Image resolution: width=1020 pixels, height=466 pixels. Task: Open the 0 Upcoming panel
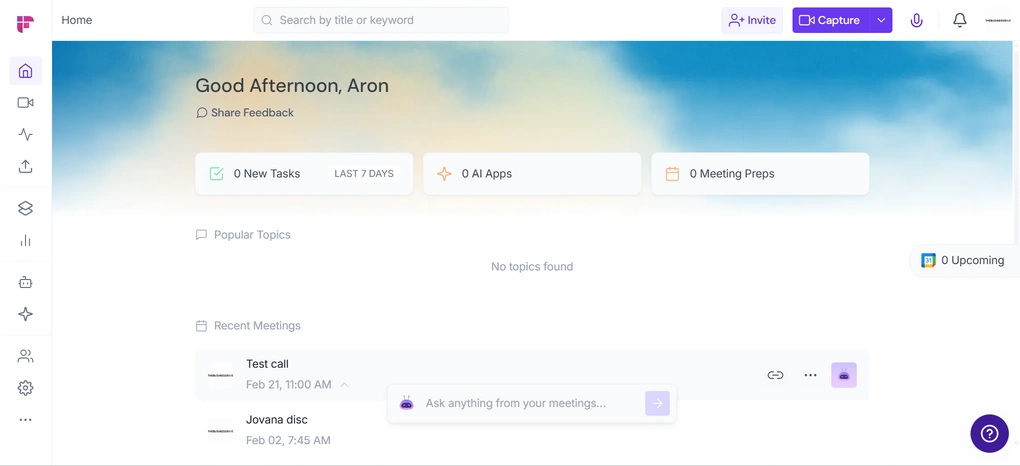(965, 260)
